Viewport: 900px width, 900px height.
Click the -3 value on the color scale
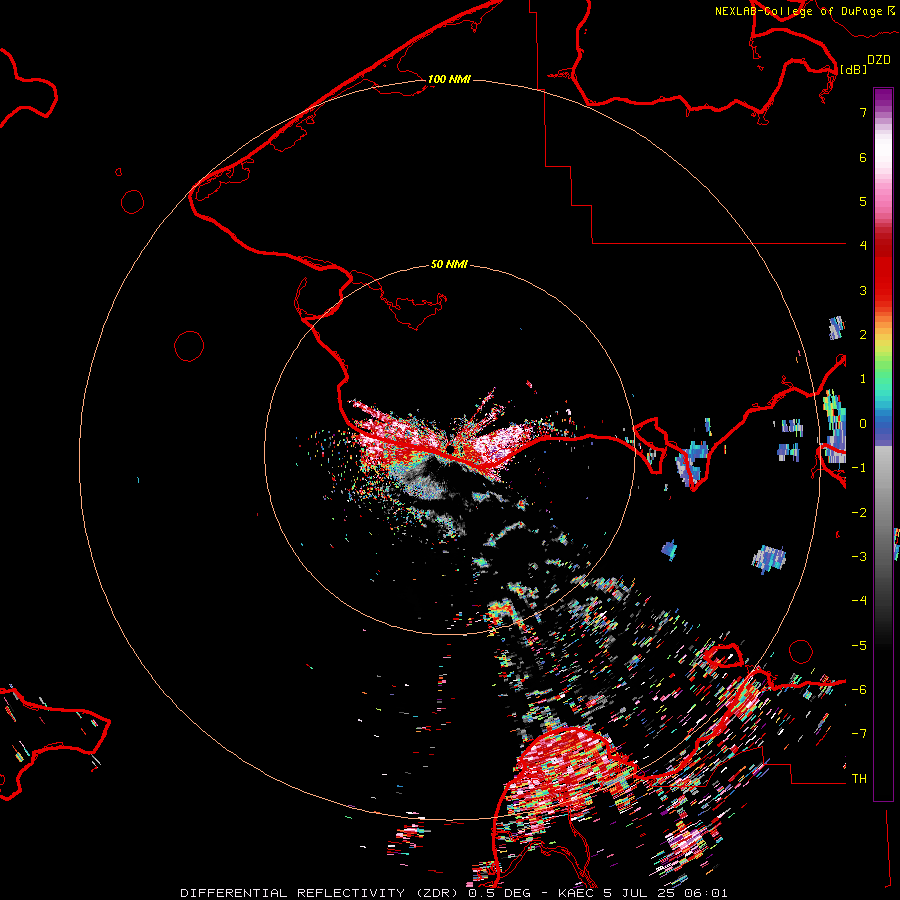[x=859, y=557]
